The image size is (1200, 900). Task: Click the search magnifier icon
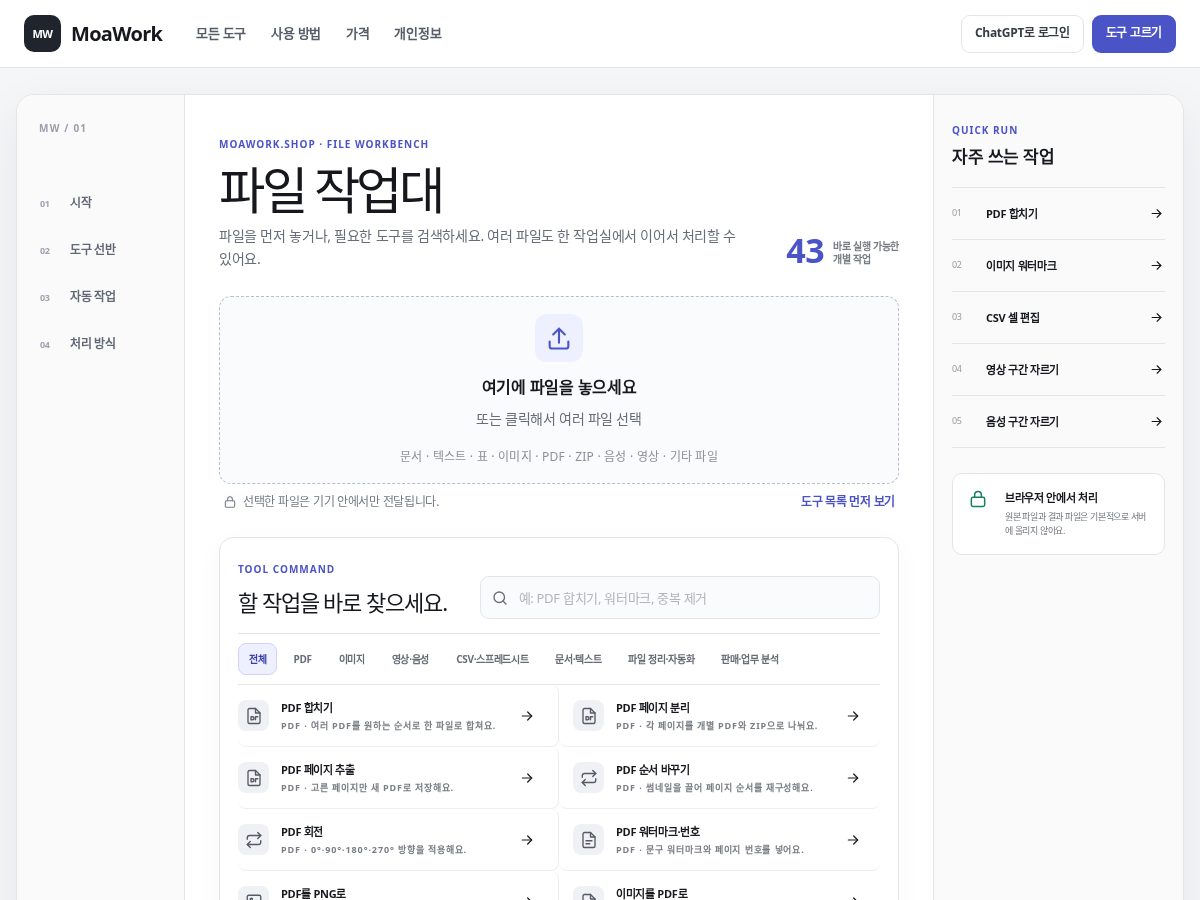tap(500, 598)
